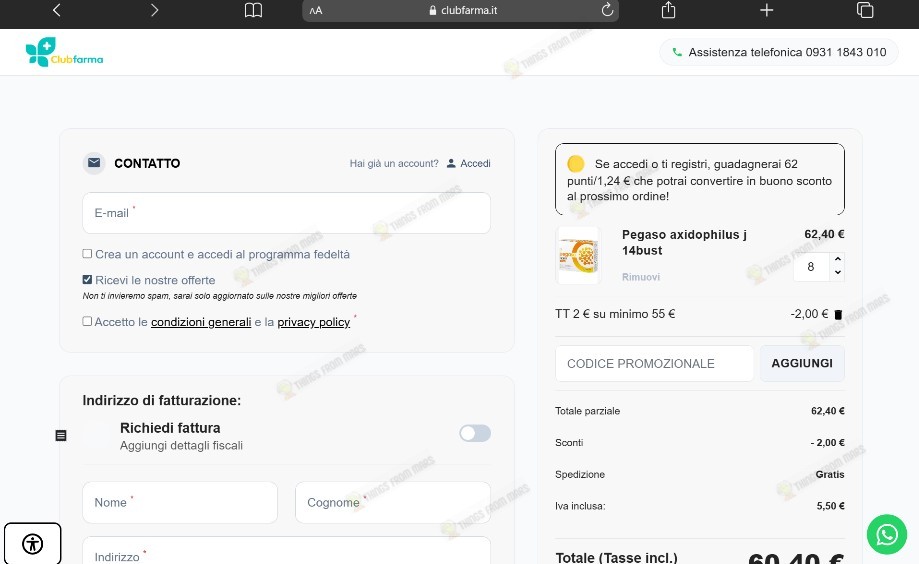Open the Safari bookmarks book icon
The image size is (919, 564).
pos(253,10)
